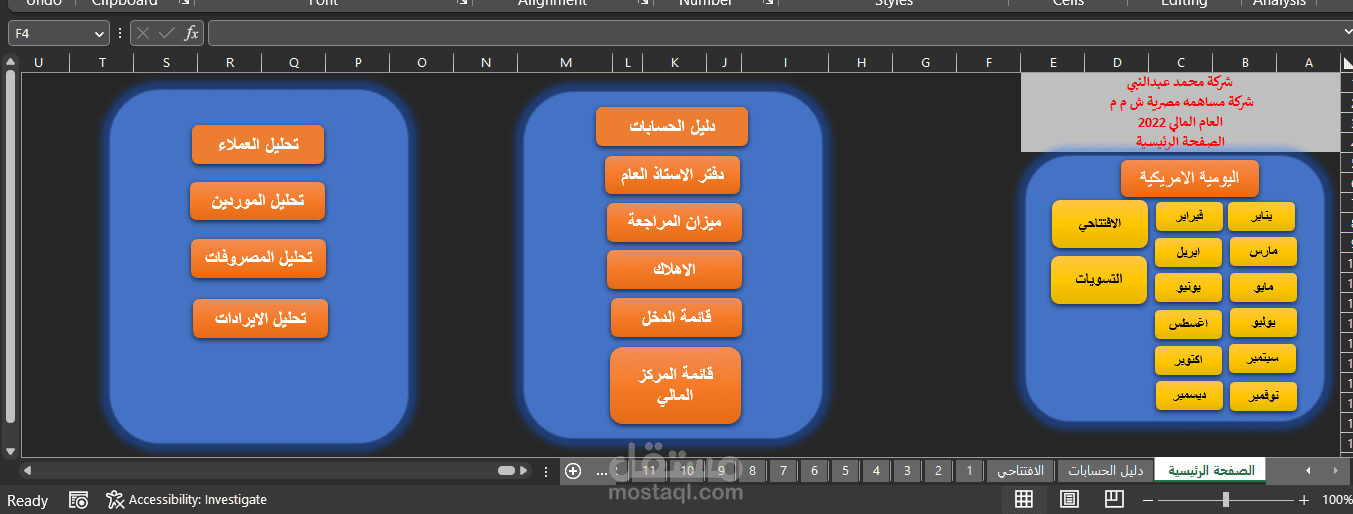
Task: Click the ابريل month button
Action: 1188,252
